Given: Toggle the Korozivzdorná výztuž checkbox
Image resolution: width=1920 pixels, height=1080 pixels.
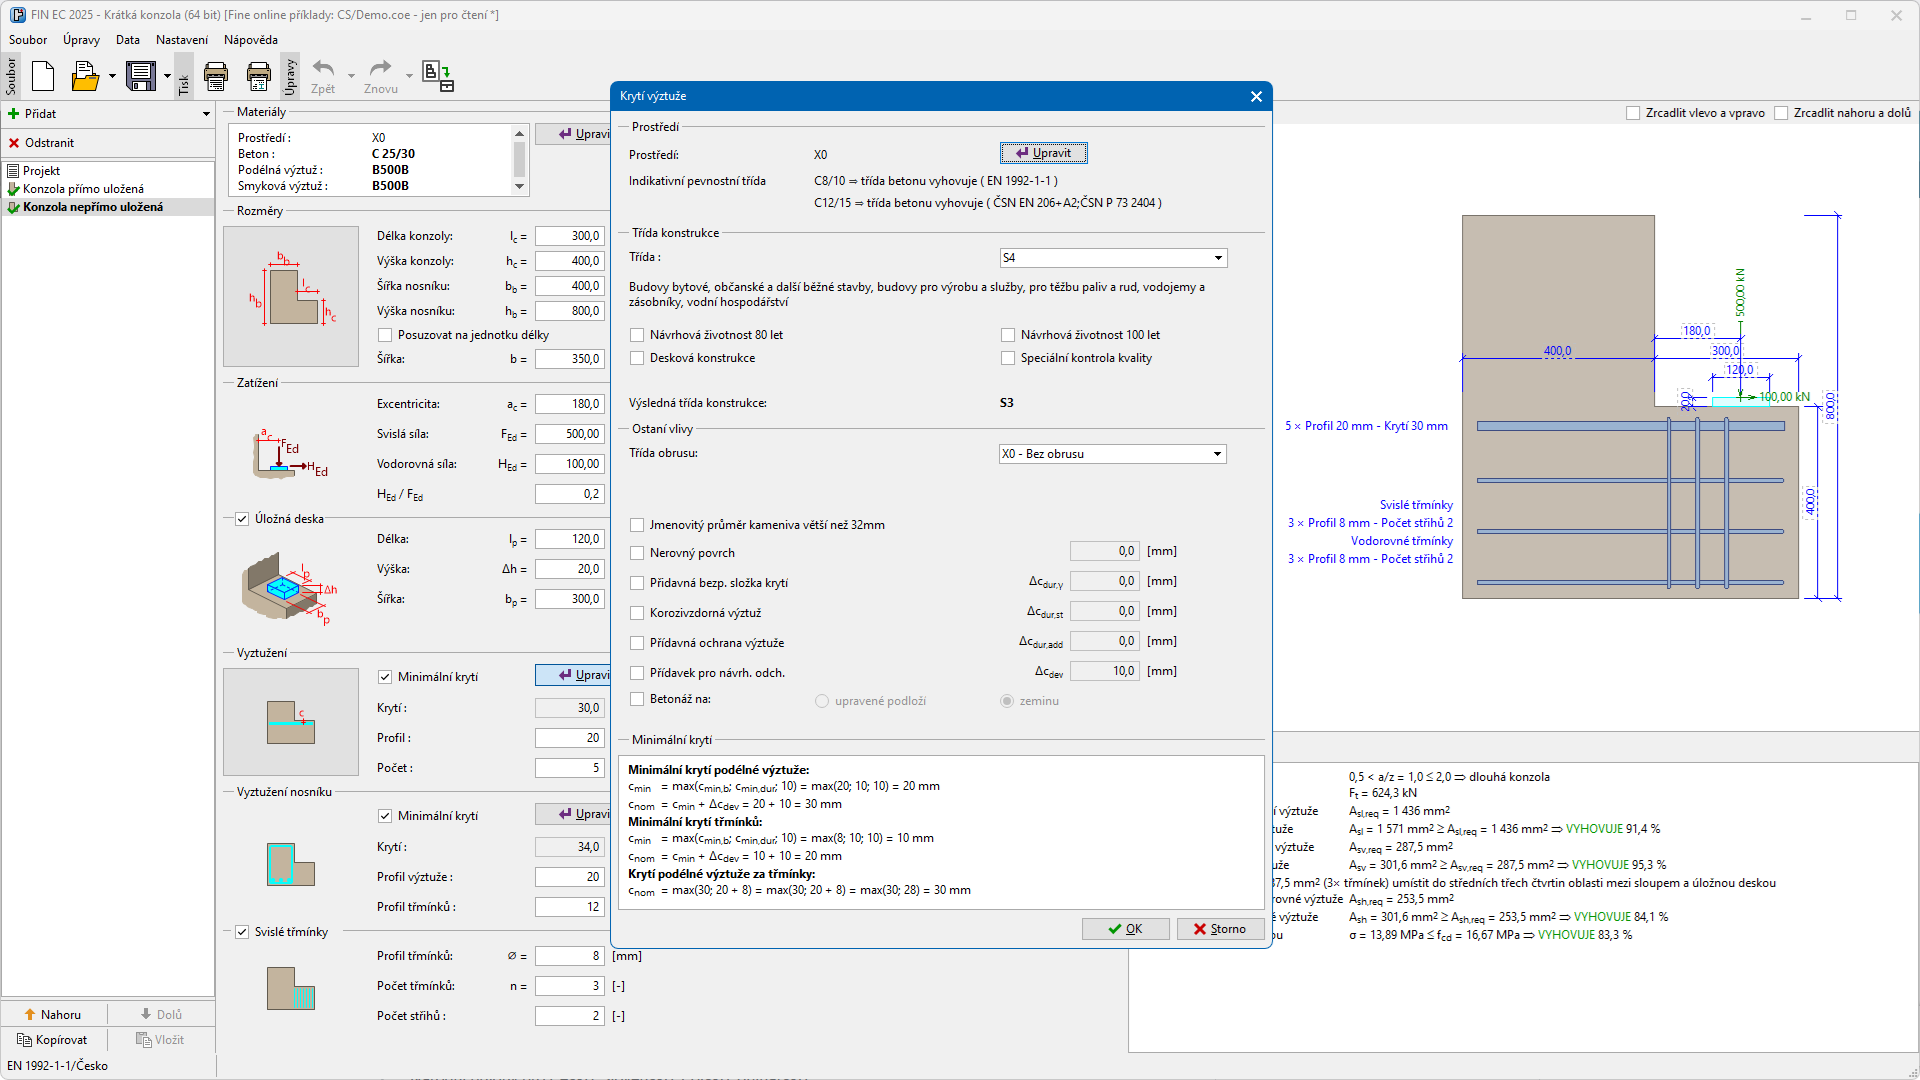Looking at the screenshot, I should coord(637,613).
